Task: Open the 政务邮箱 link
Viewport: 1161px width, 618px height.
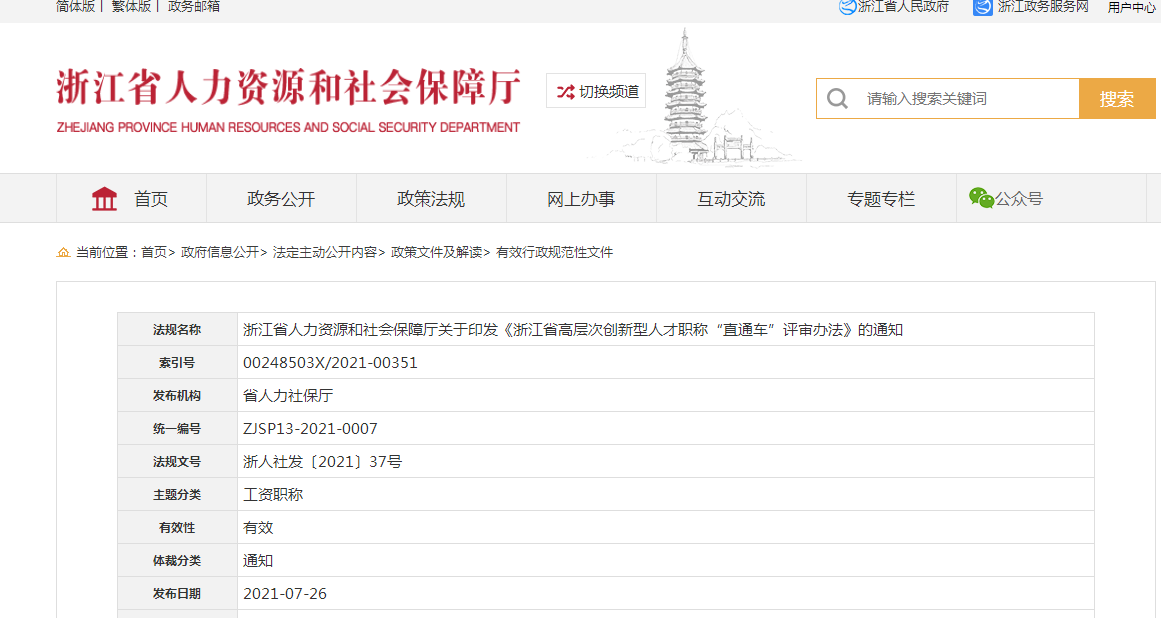Action: pyautogui.click(x=194, y=7)
